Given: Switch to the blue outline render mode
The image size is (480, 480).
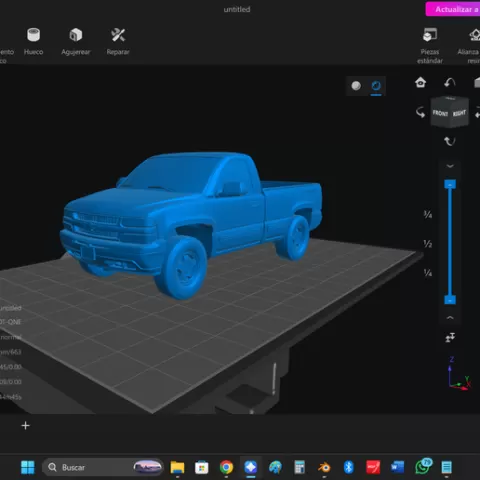Looking at the screenshot, I should click(376, 86).
